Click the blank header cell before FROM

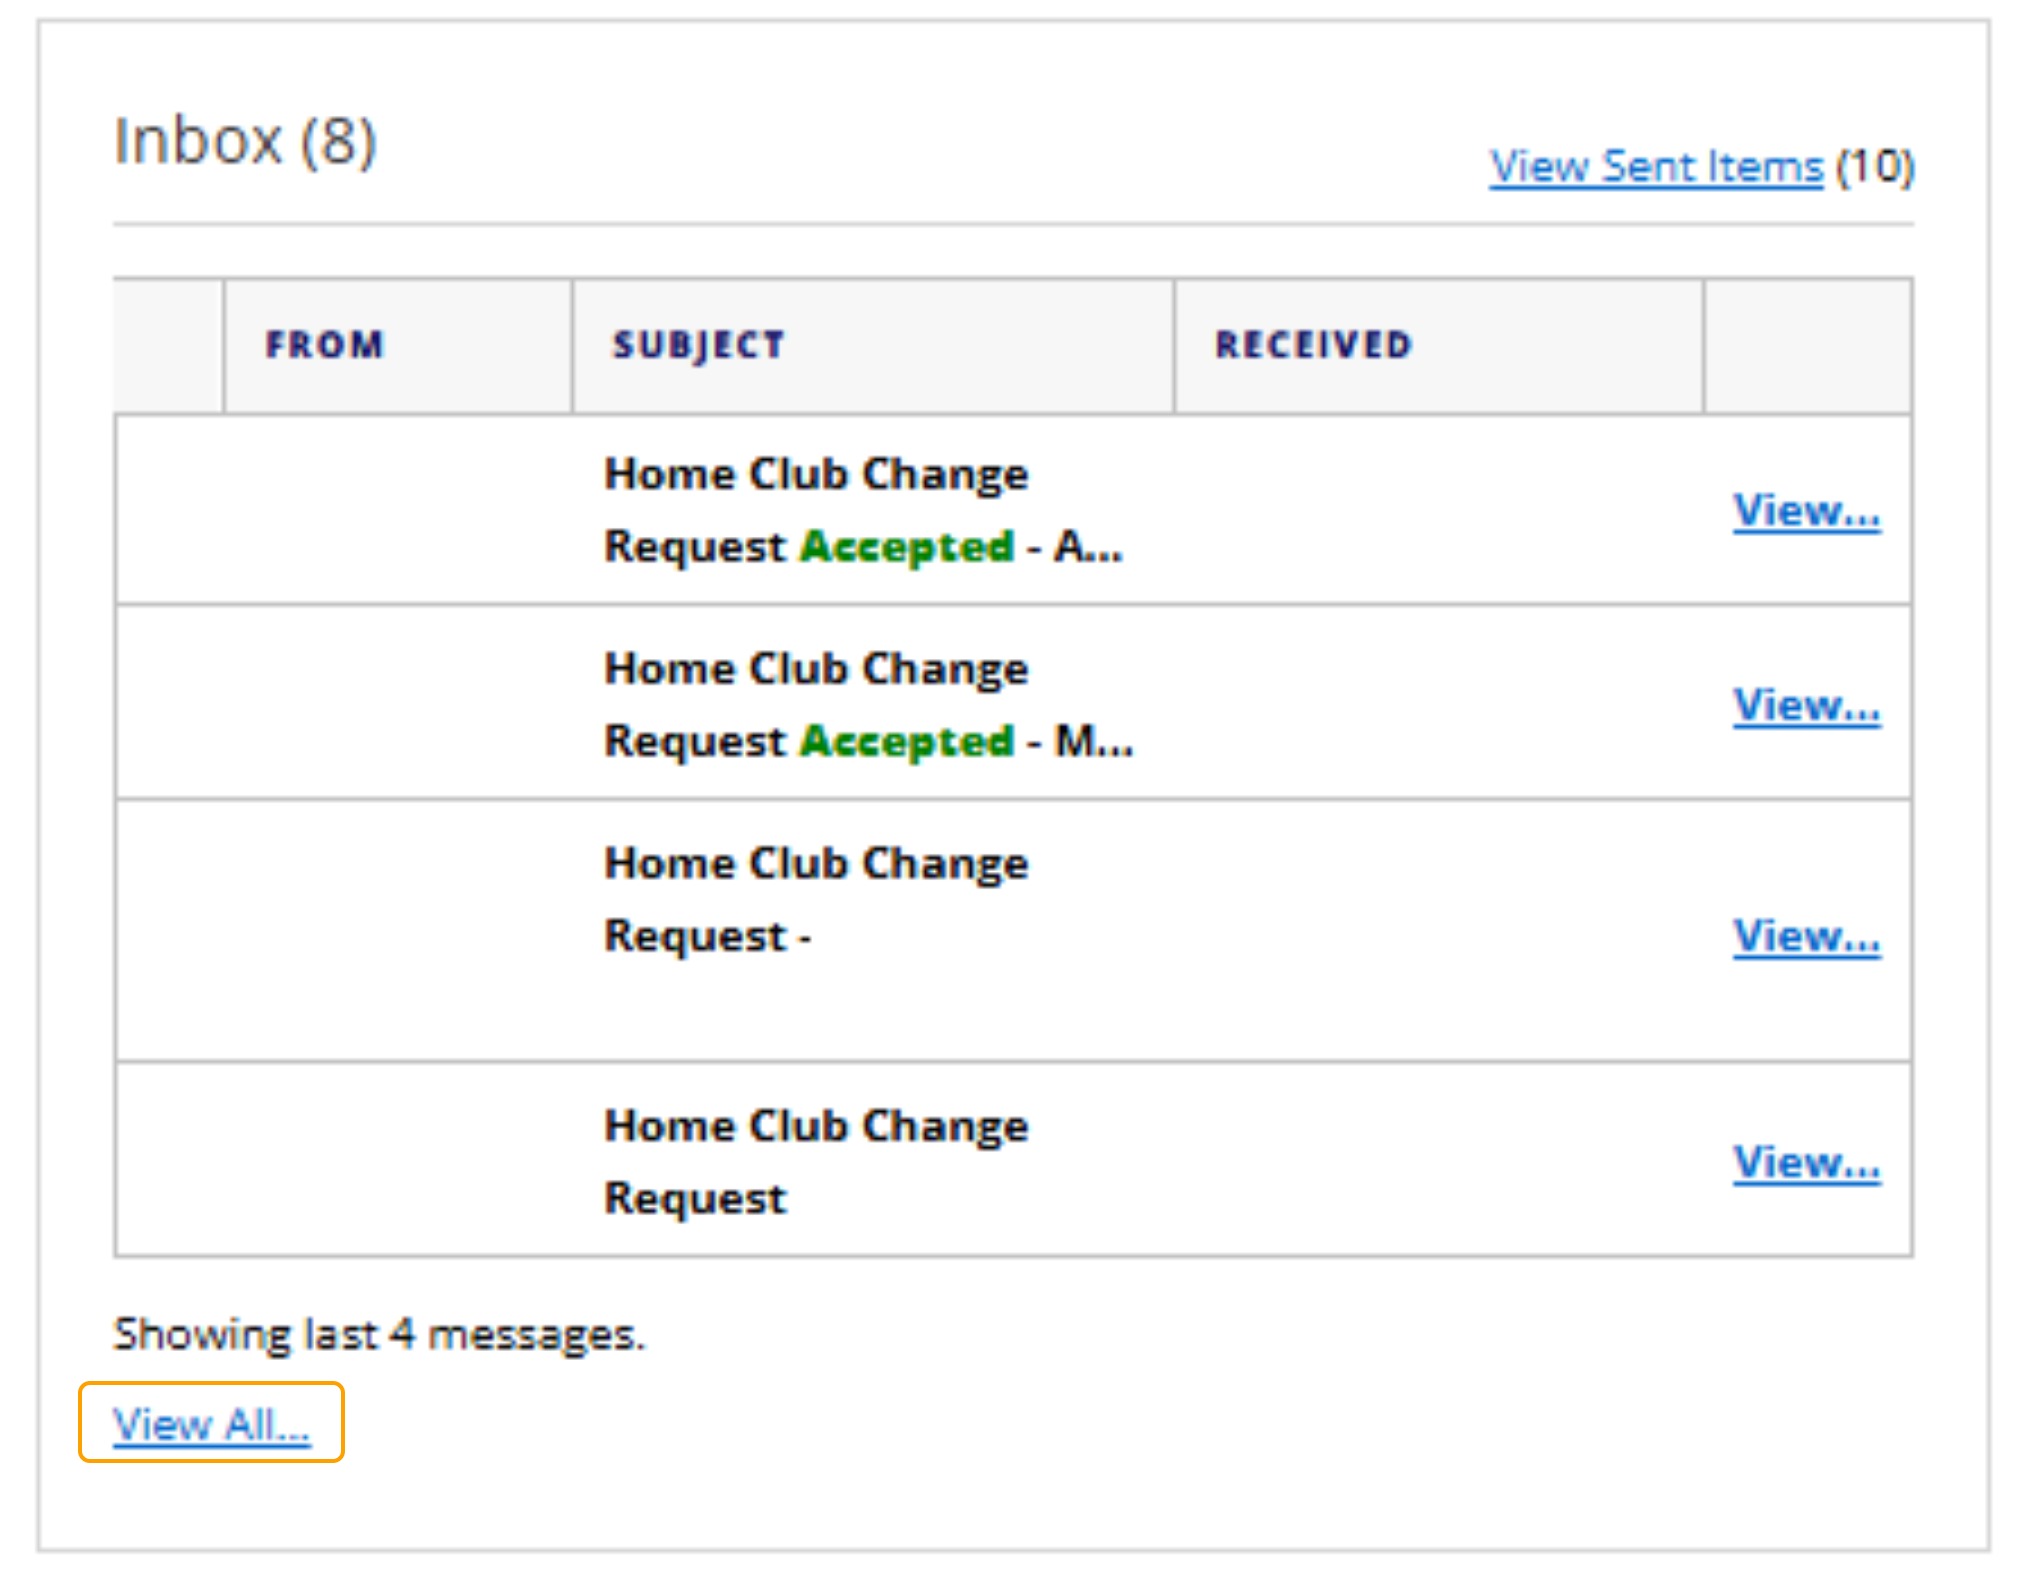168,345
